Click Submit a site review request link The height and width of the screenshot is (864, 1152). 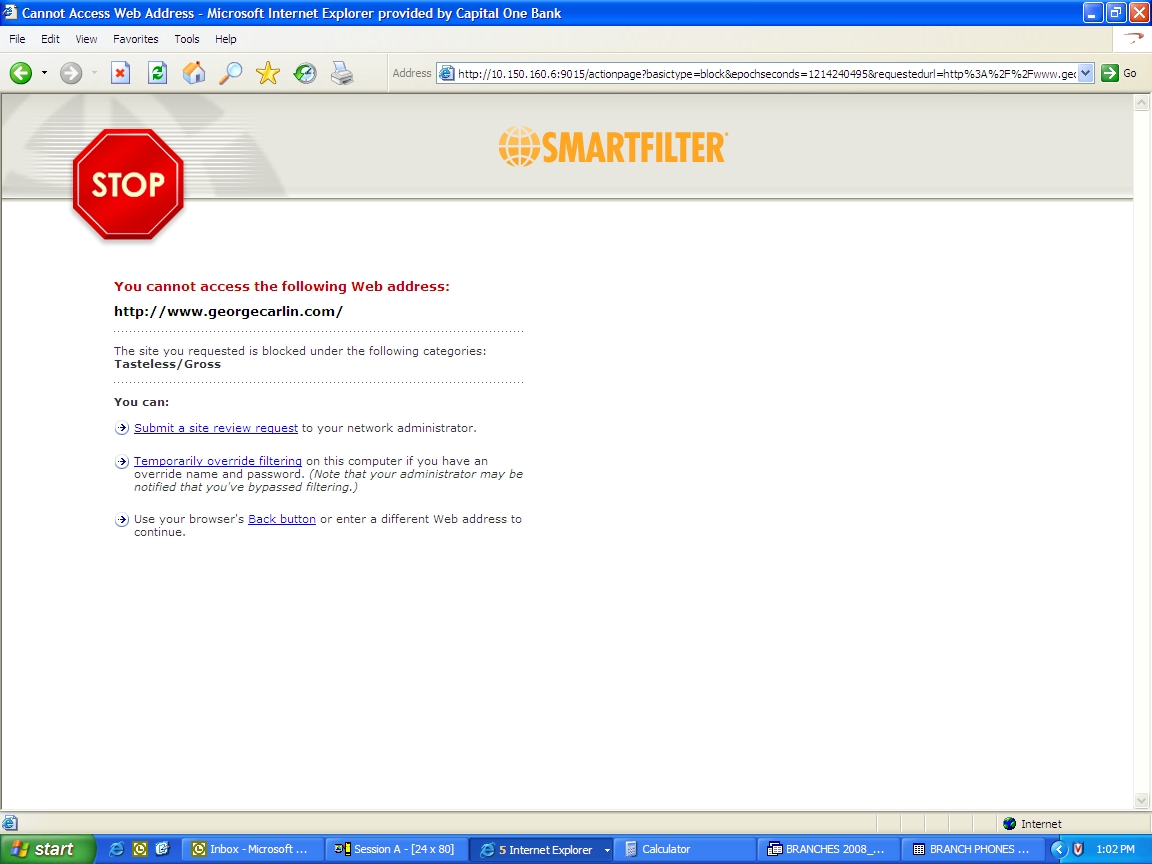[x=216, y=428]
